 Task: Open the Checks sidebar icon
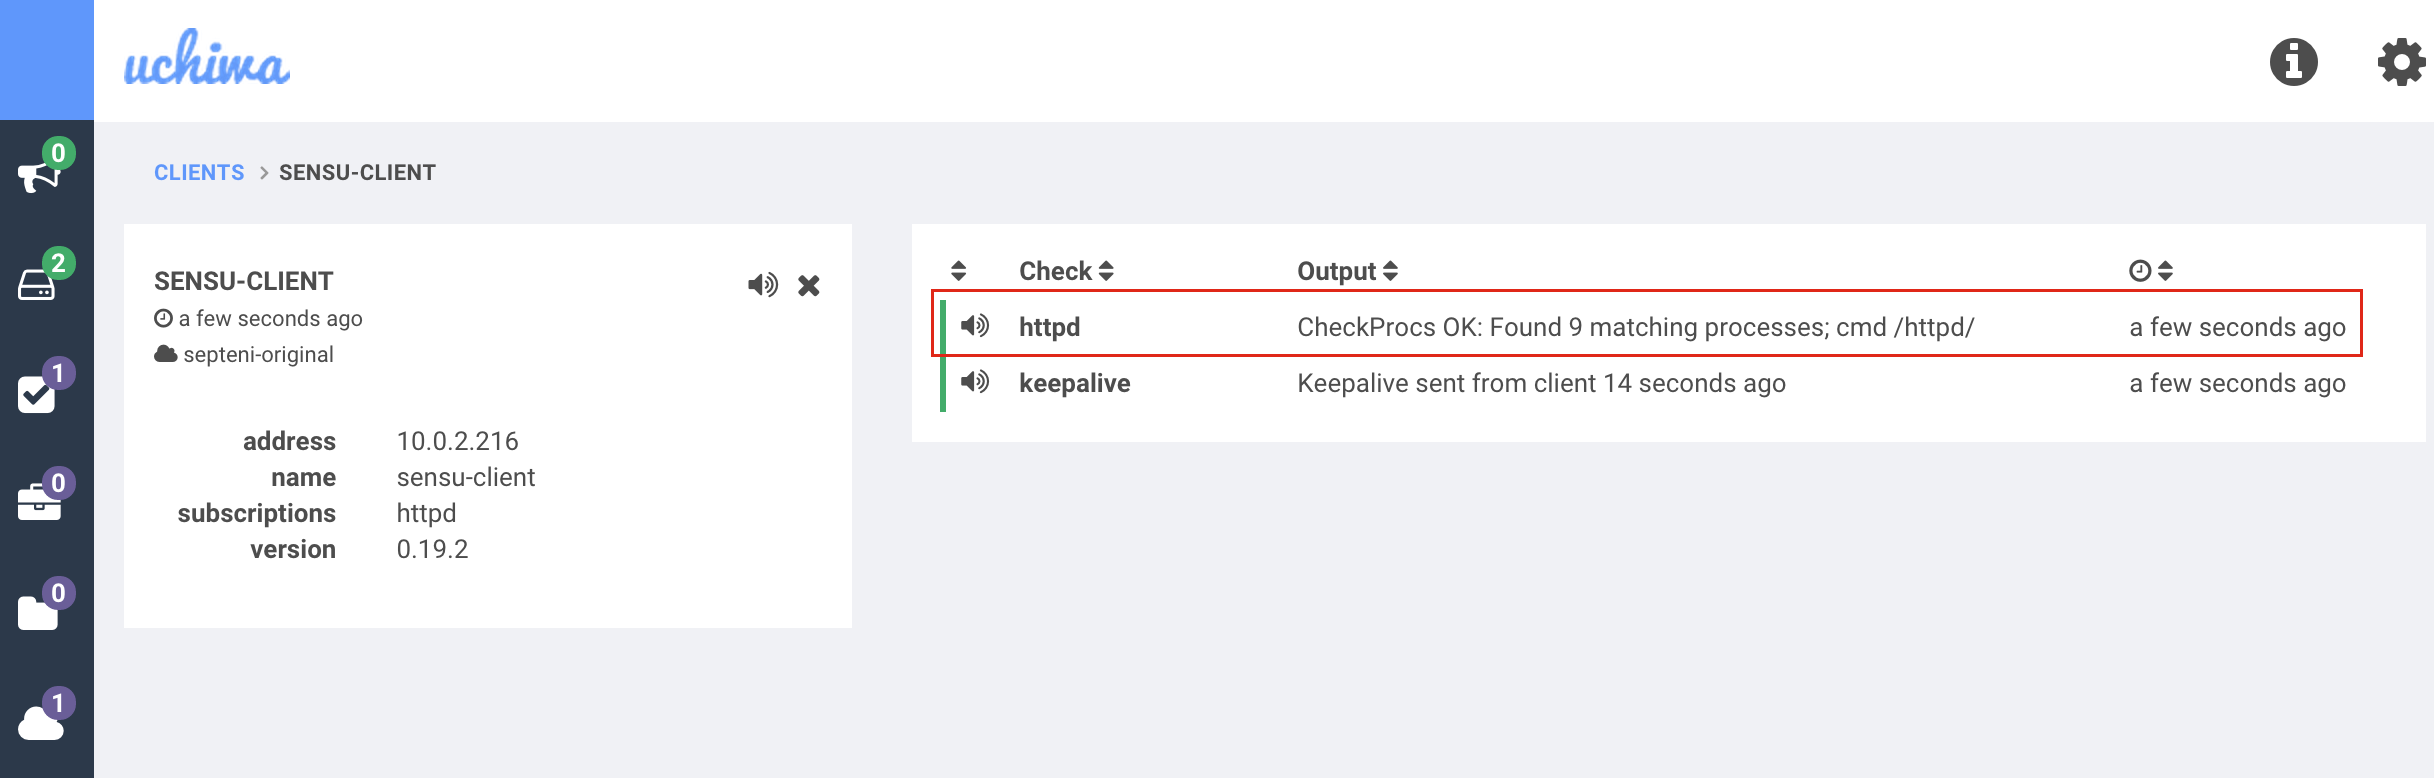(x=38, y=394)
